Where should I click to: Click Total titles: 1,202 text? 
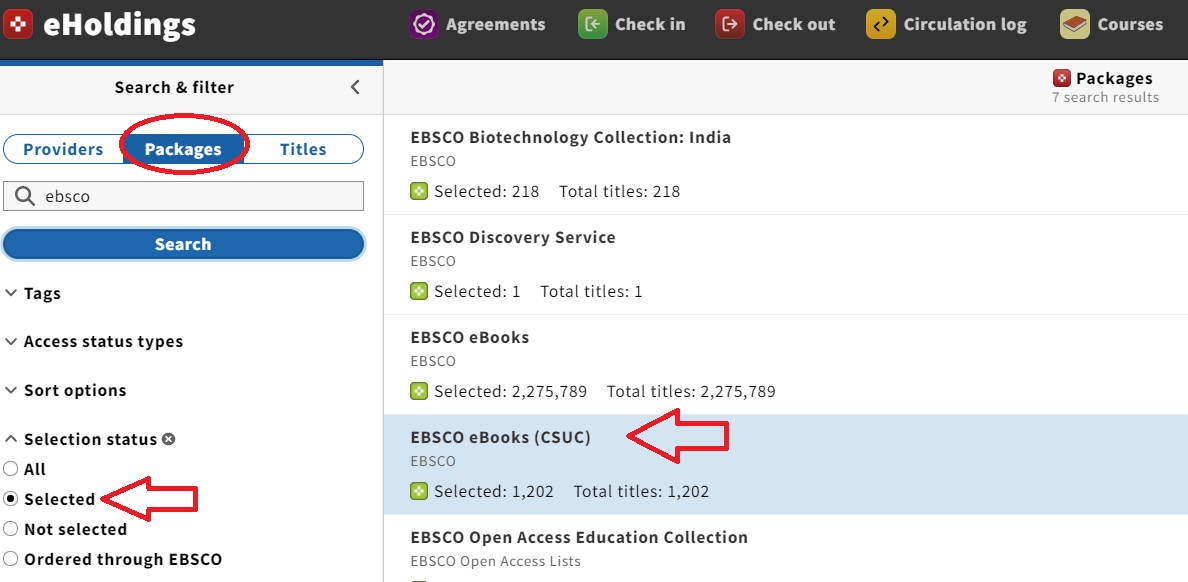click(641, 491)
